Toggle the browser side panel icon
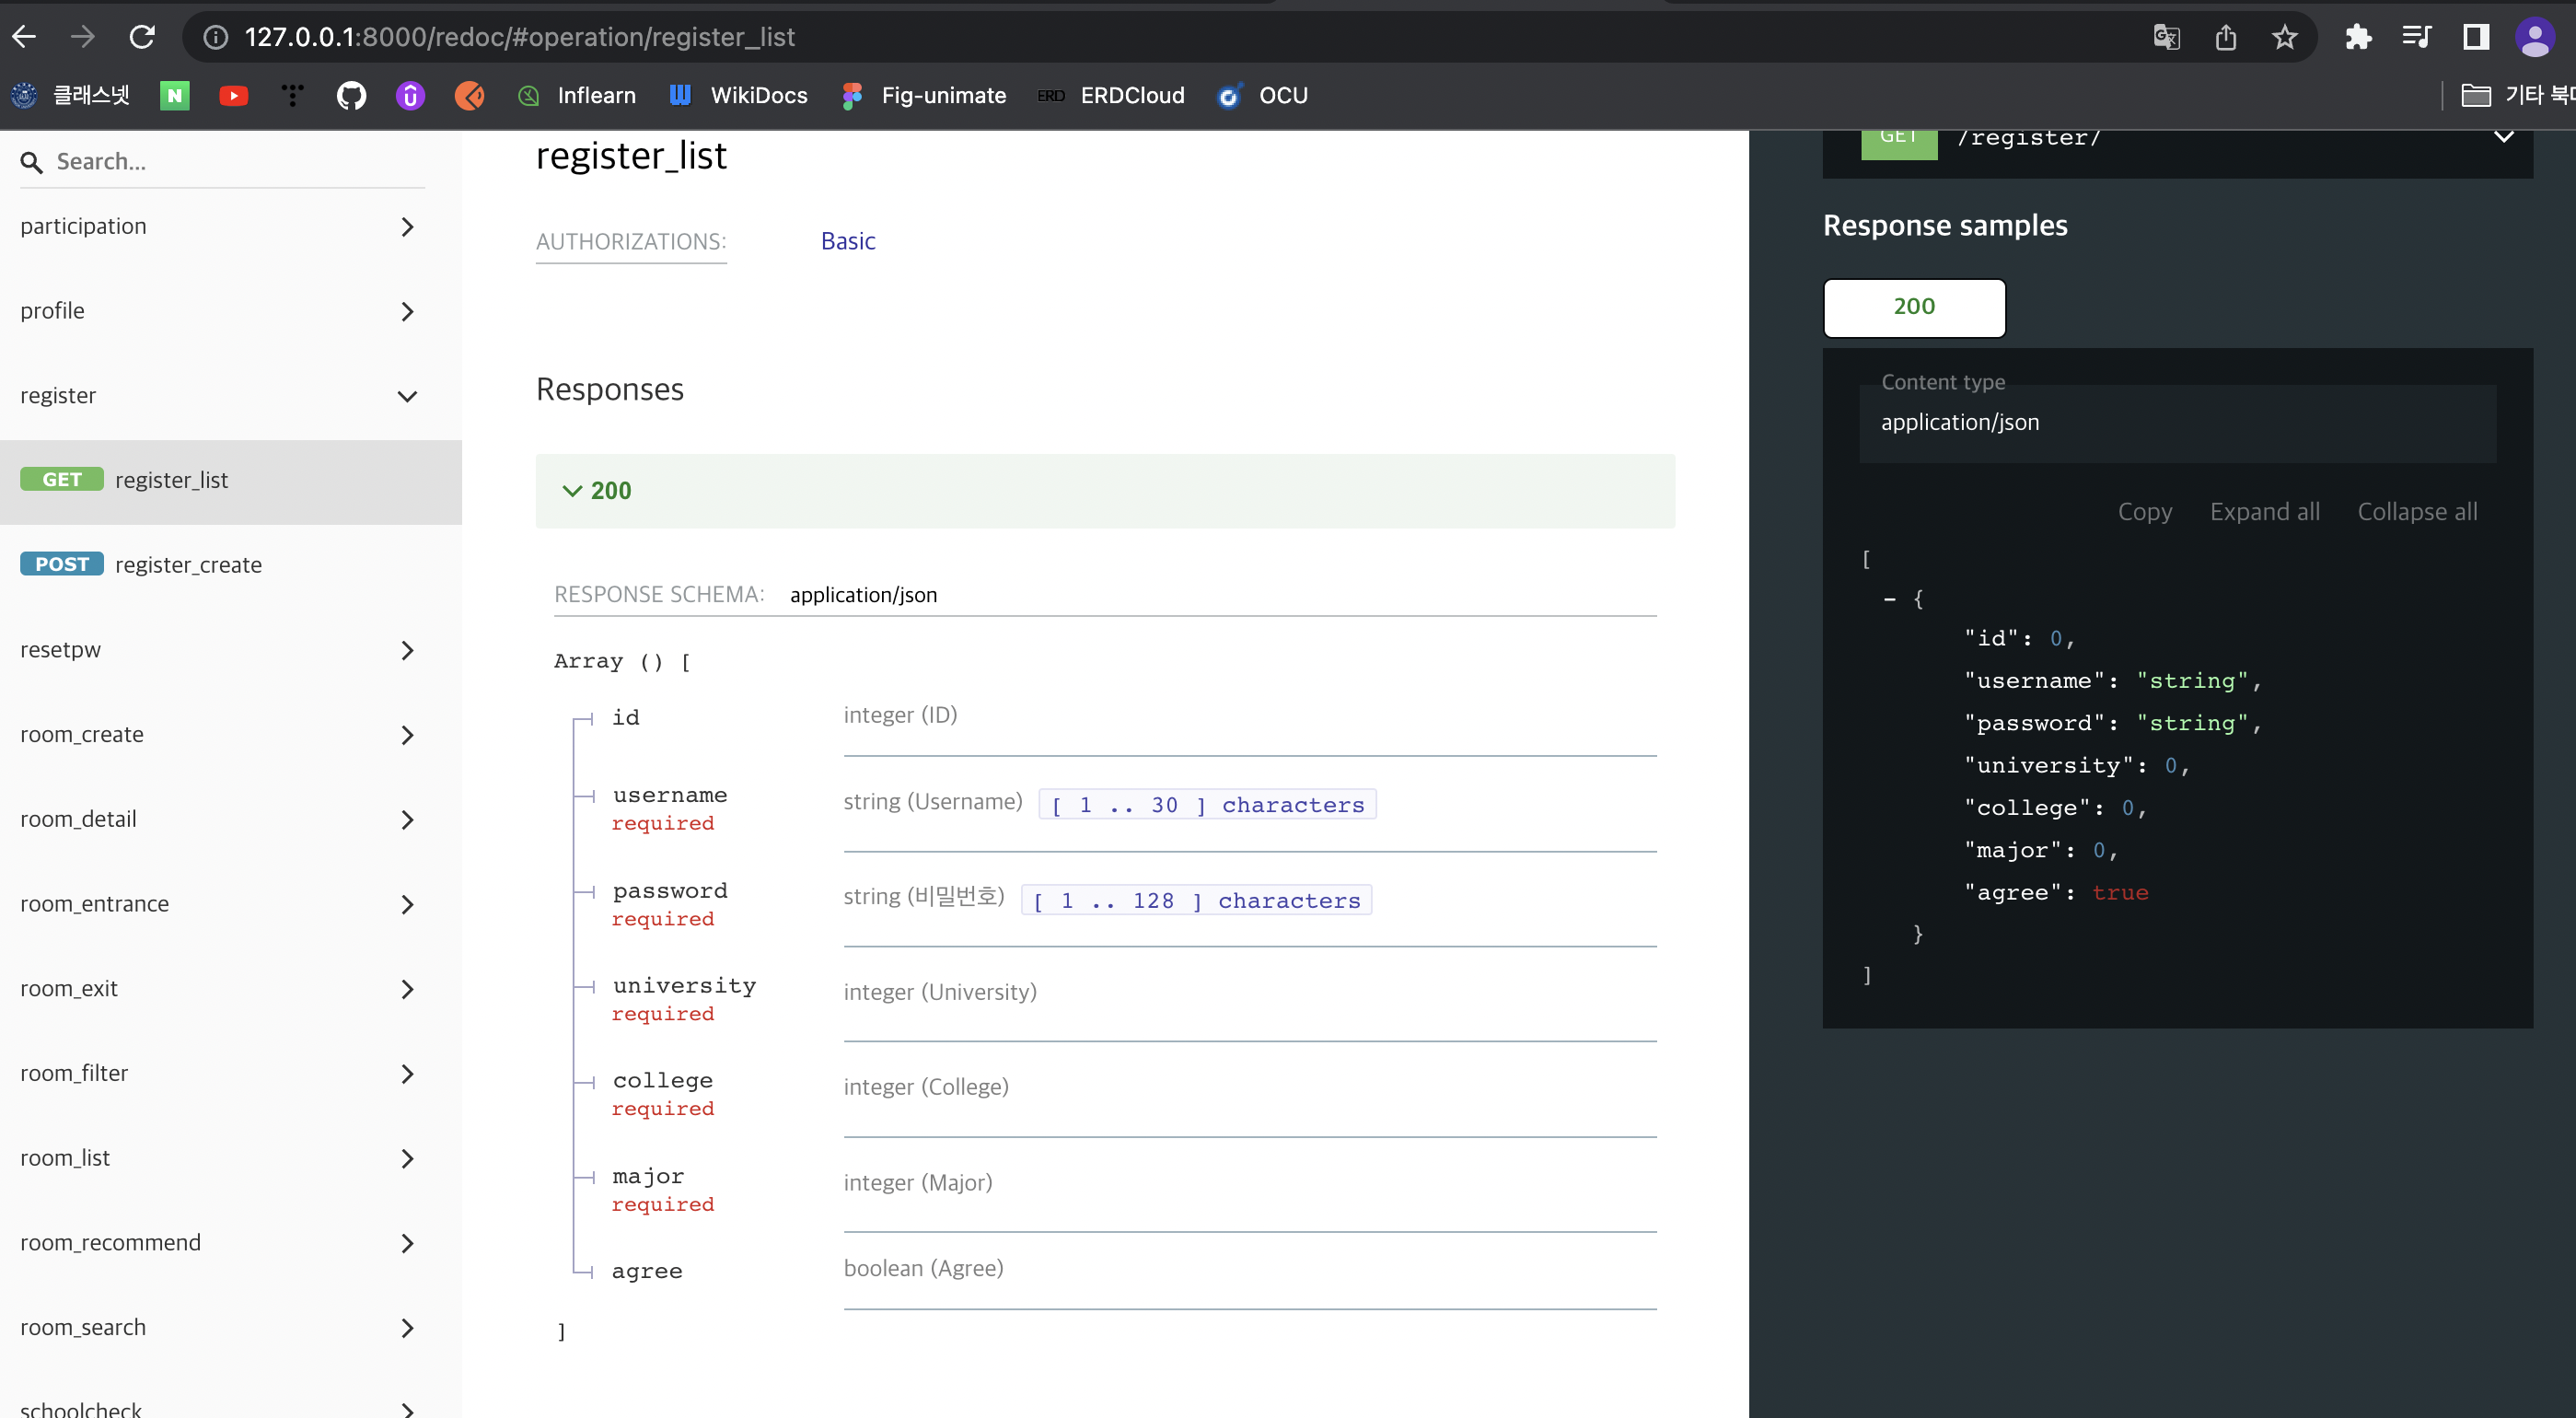The image size is (2576, 1418). (x=2476, y=37)
